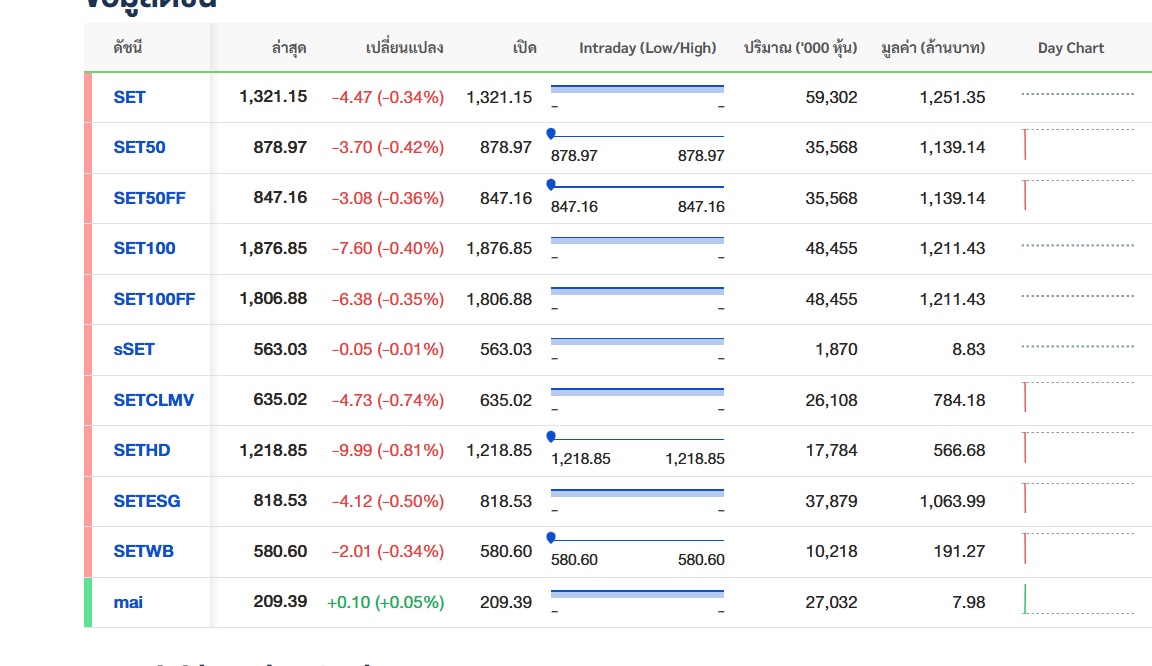Click the 'เปลี่ยนแปลง' column header
1152x666 pixels.
point(404,48)
